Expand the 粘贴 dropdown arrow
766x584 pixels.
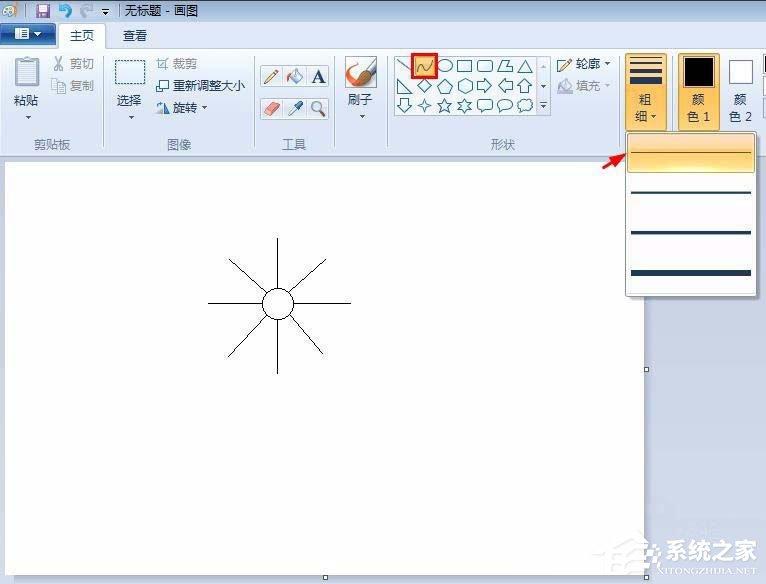click(x=28, y=117)
